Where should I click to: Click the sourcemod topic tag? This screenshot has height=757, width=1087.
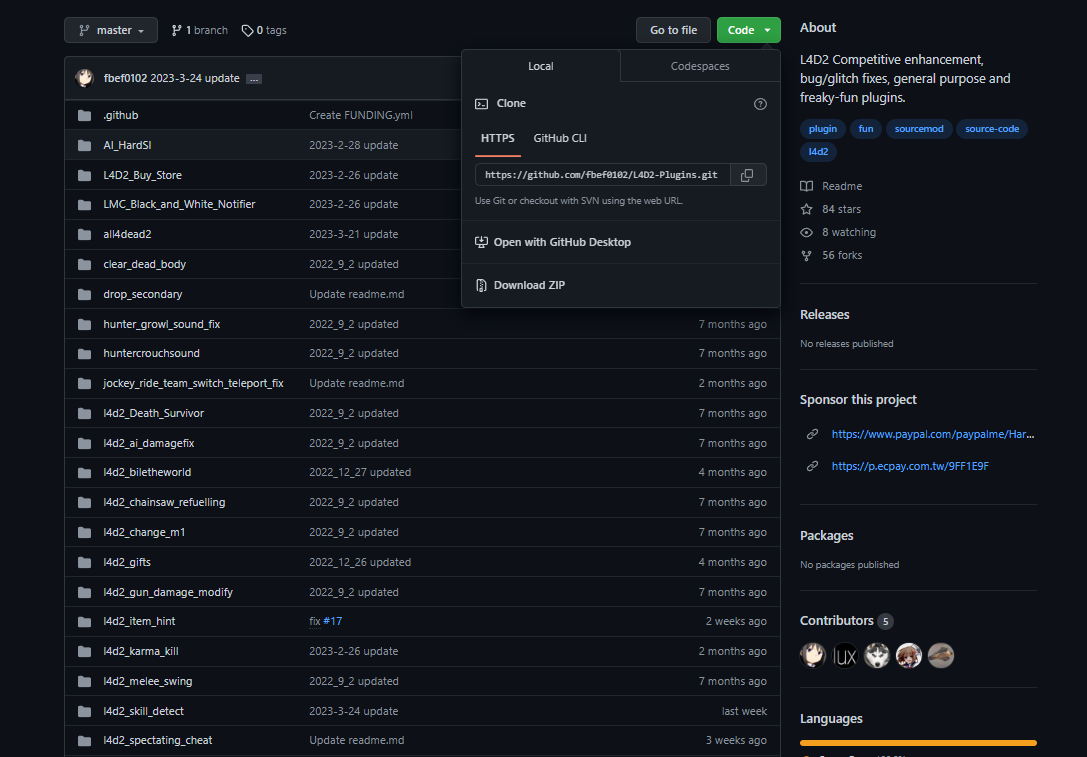[x=919, y=129]
